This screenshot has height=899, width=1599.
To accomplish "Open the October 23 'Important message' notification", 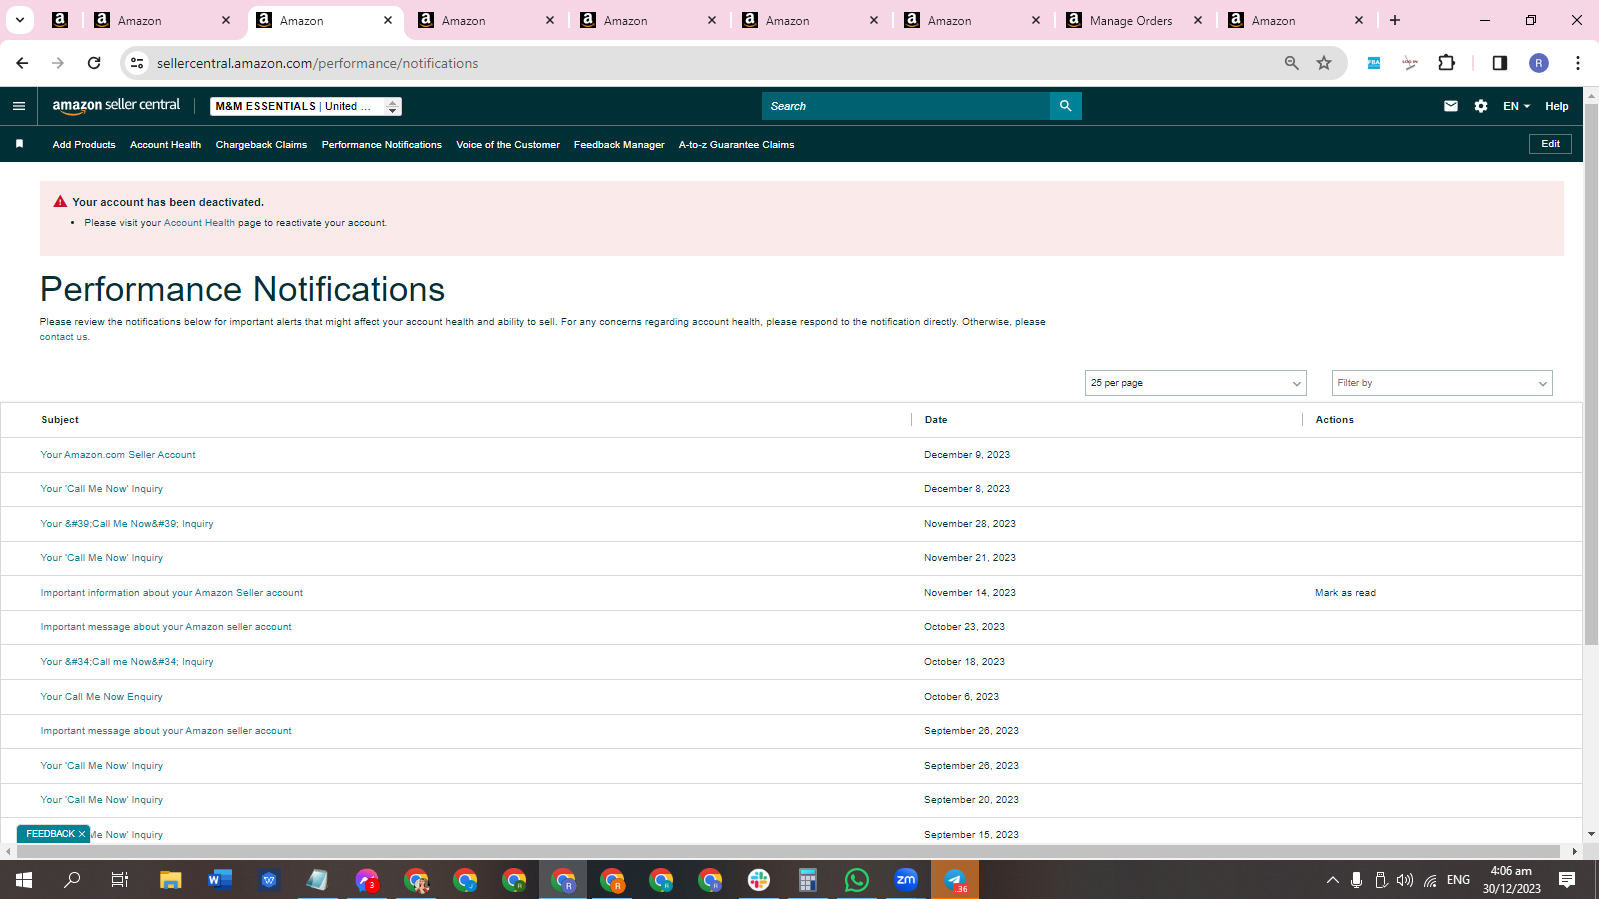I will coord(166,627).
